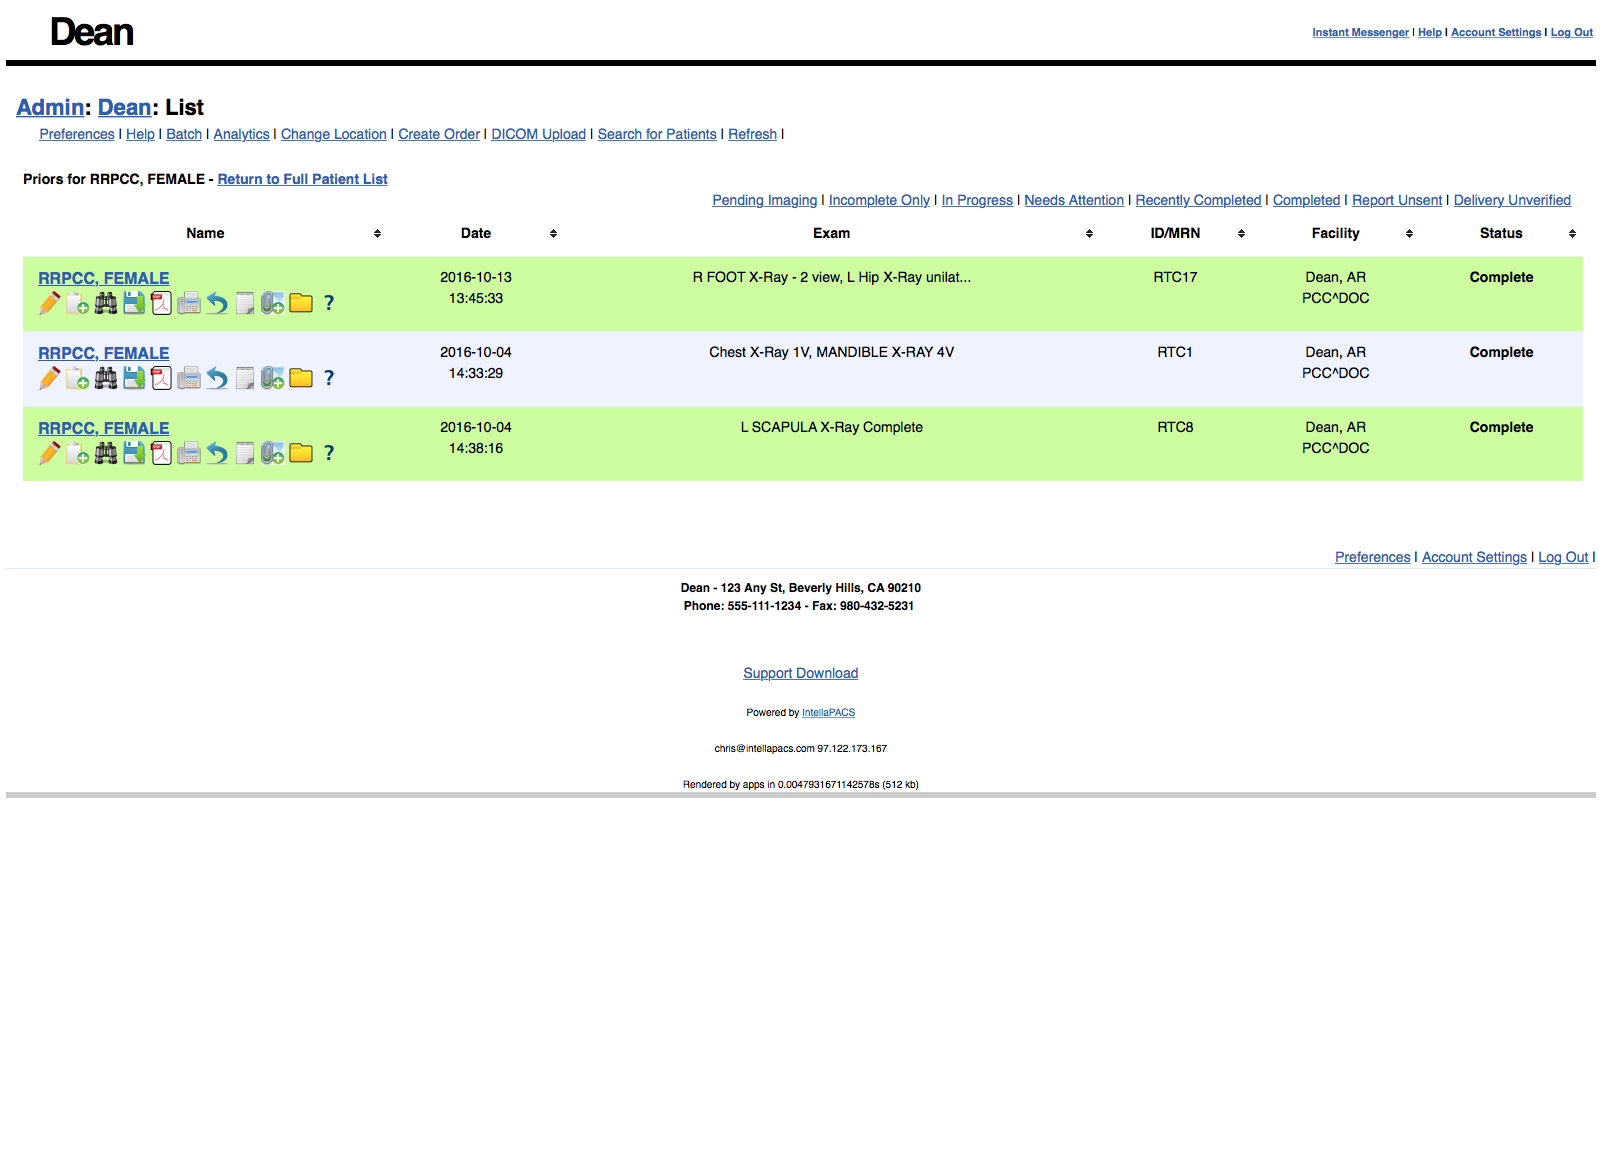Sort by Exam column arrow
Screen dimensions: 1600x1159
pos(1089,234)
